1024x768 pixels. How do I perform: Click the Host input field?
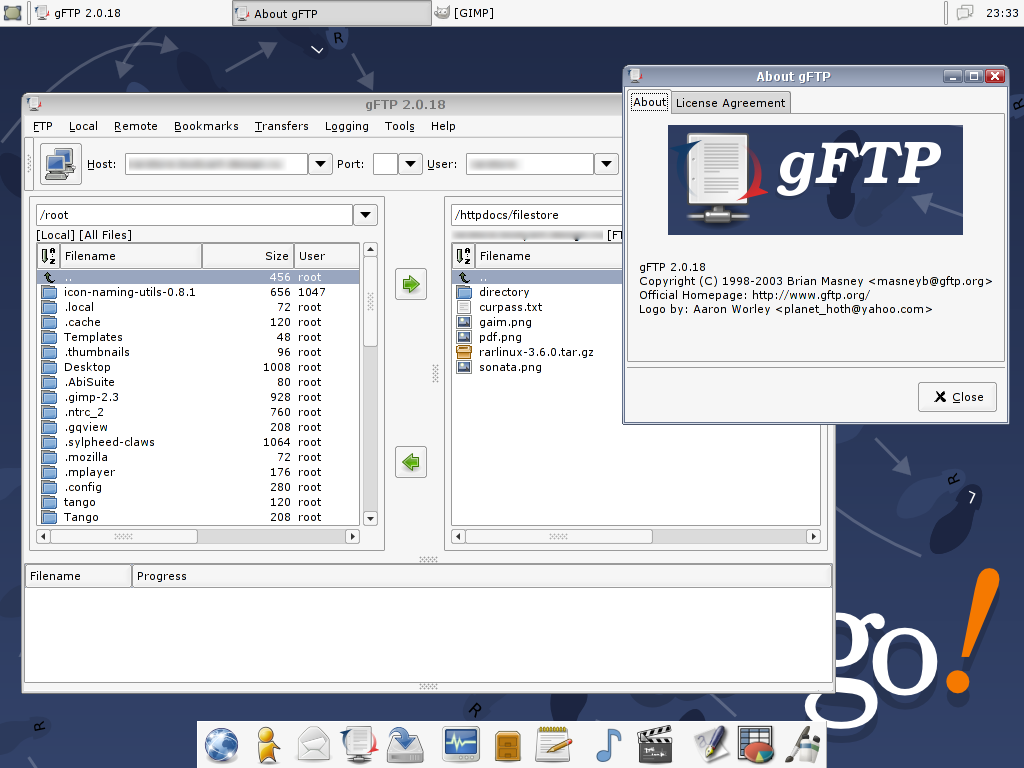point(216,164)
